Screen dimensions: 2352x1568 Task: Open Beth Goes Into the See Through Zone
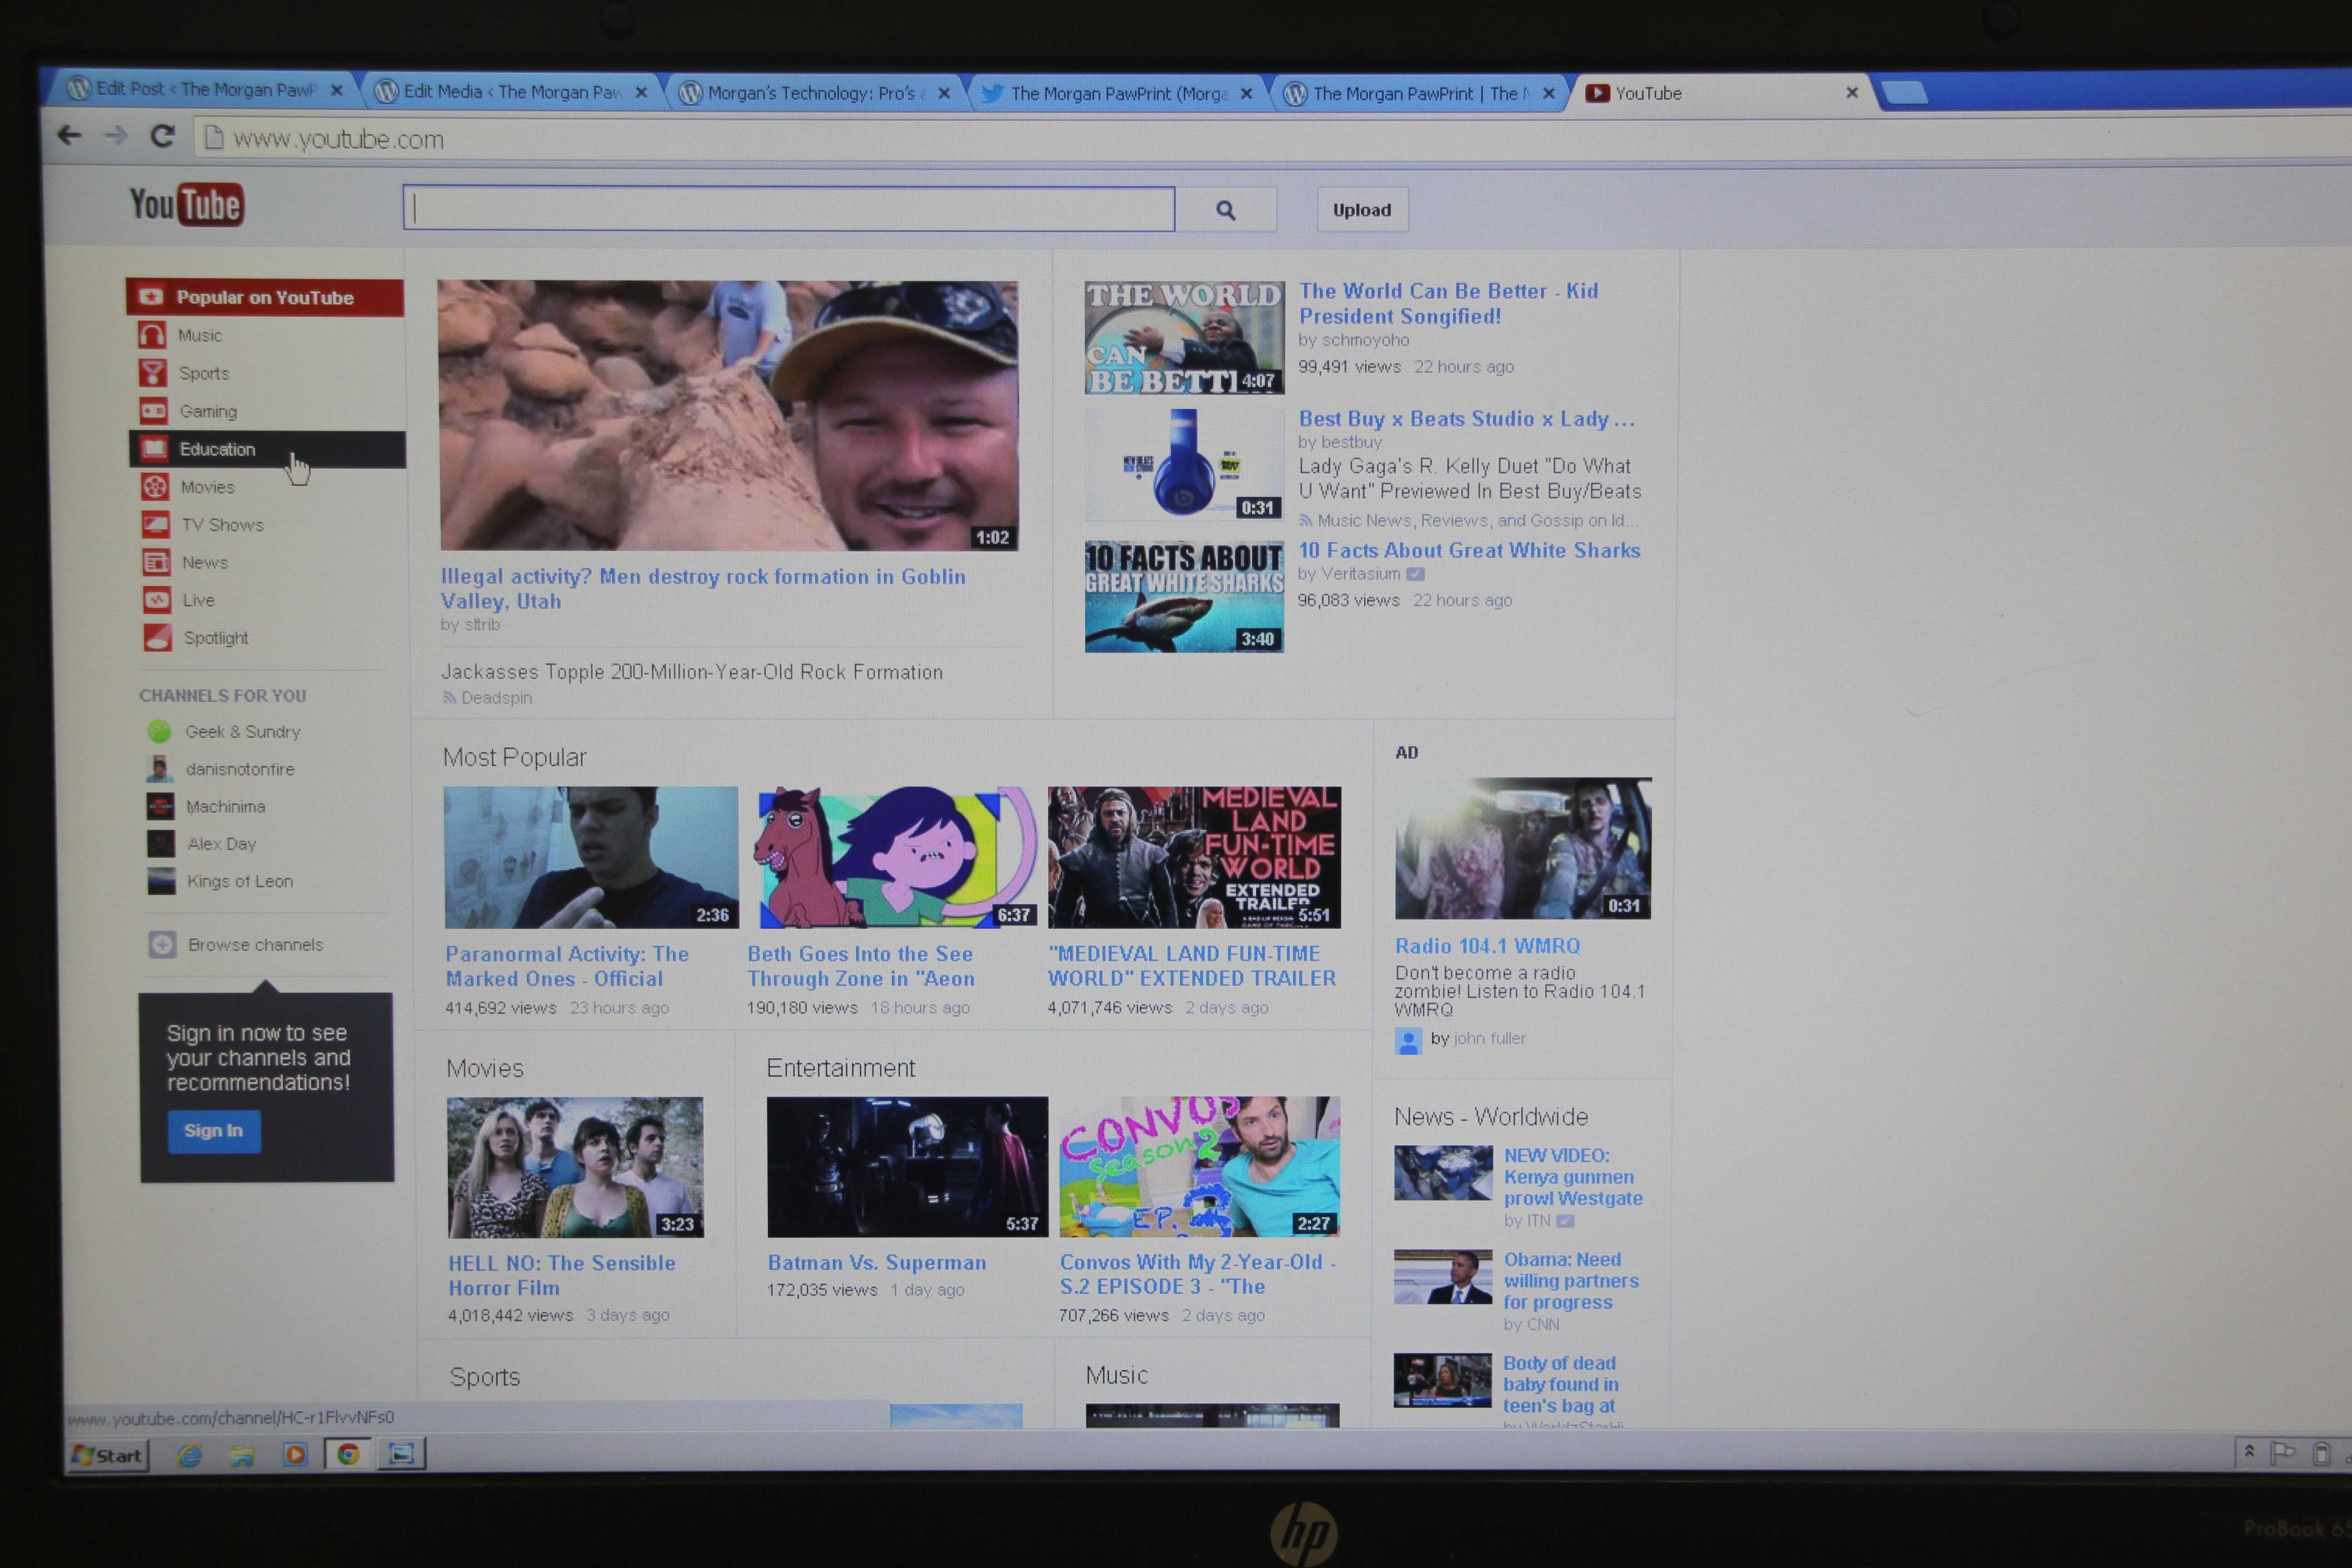(860, 966)
